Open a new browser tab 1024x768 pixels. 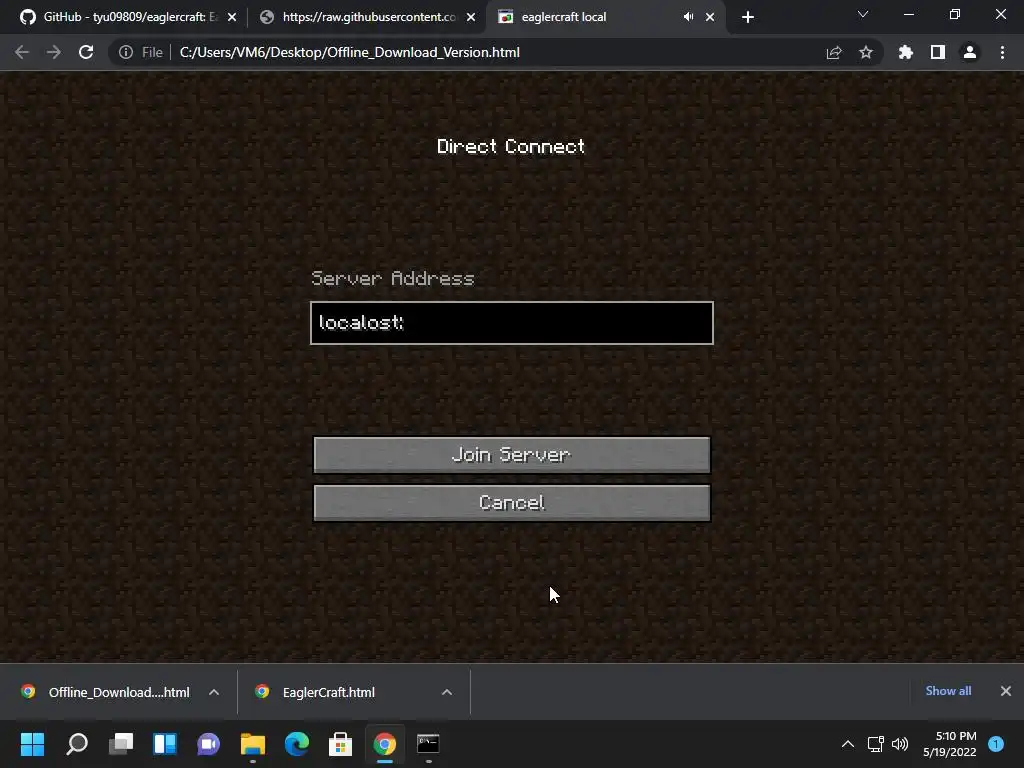pyautogui.click(x=748, y=17)
